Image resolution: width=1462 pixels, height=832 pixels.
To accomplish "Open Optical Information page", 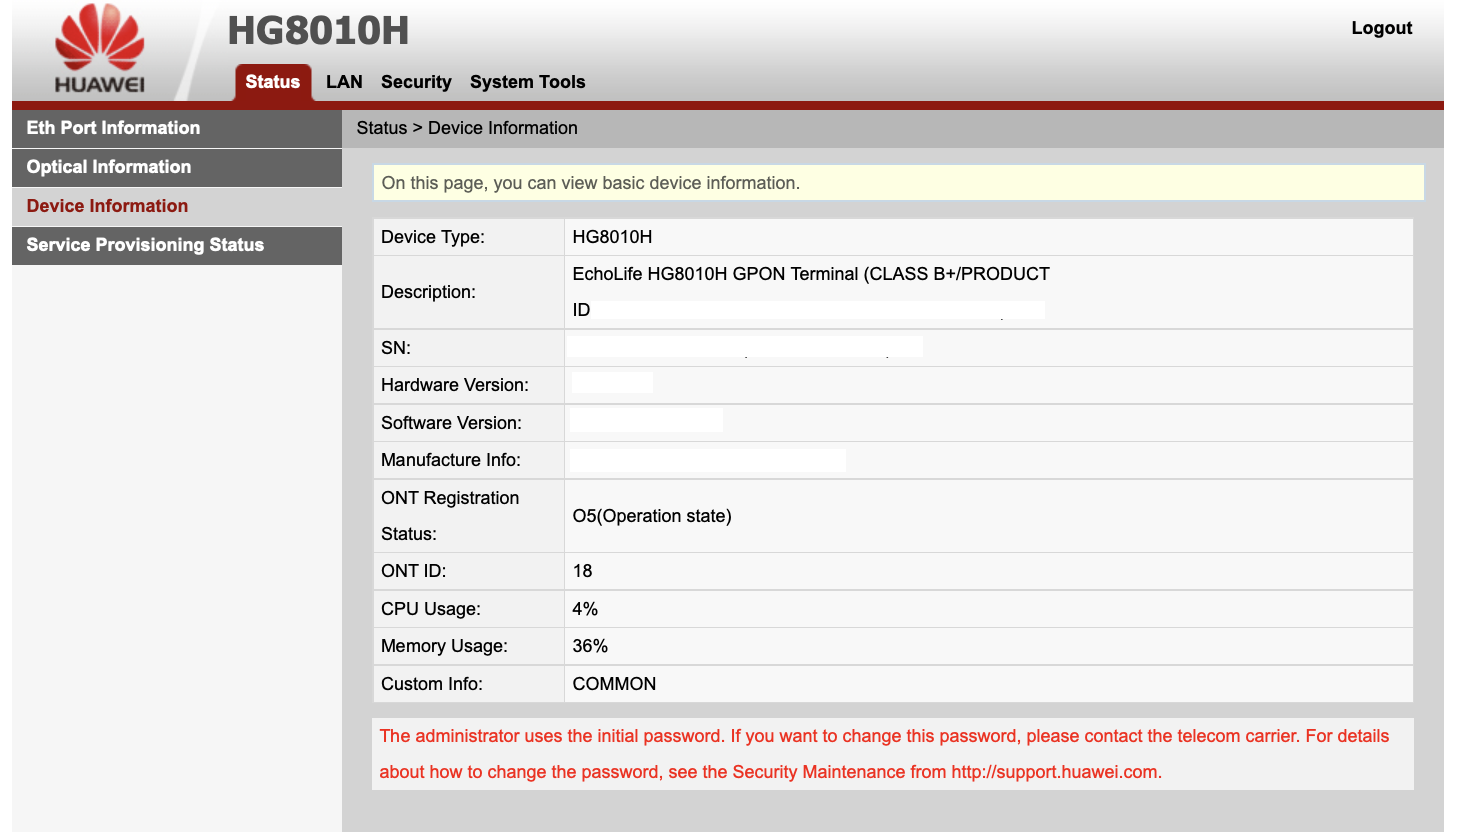I will 177,167.
